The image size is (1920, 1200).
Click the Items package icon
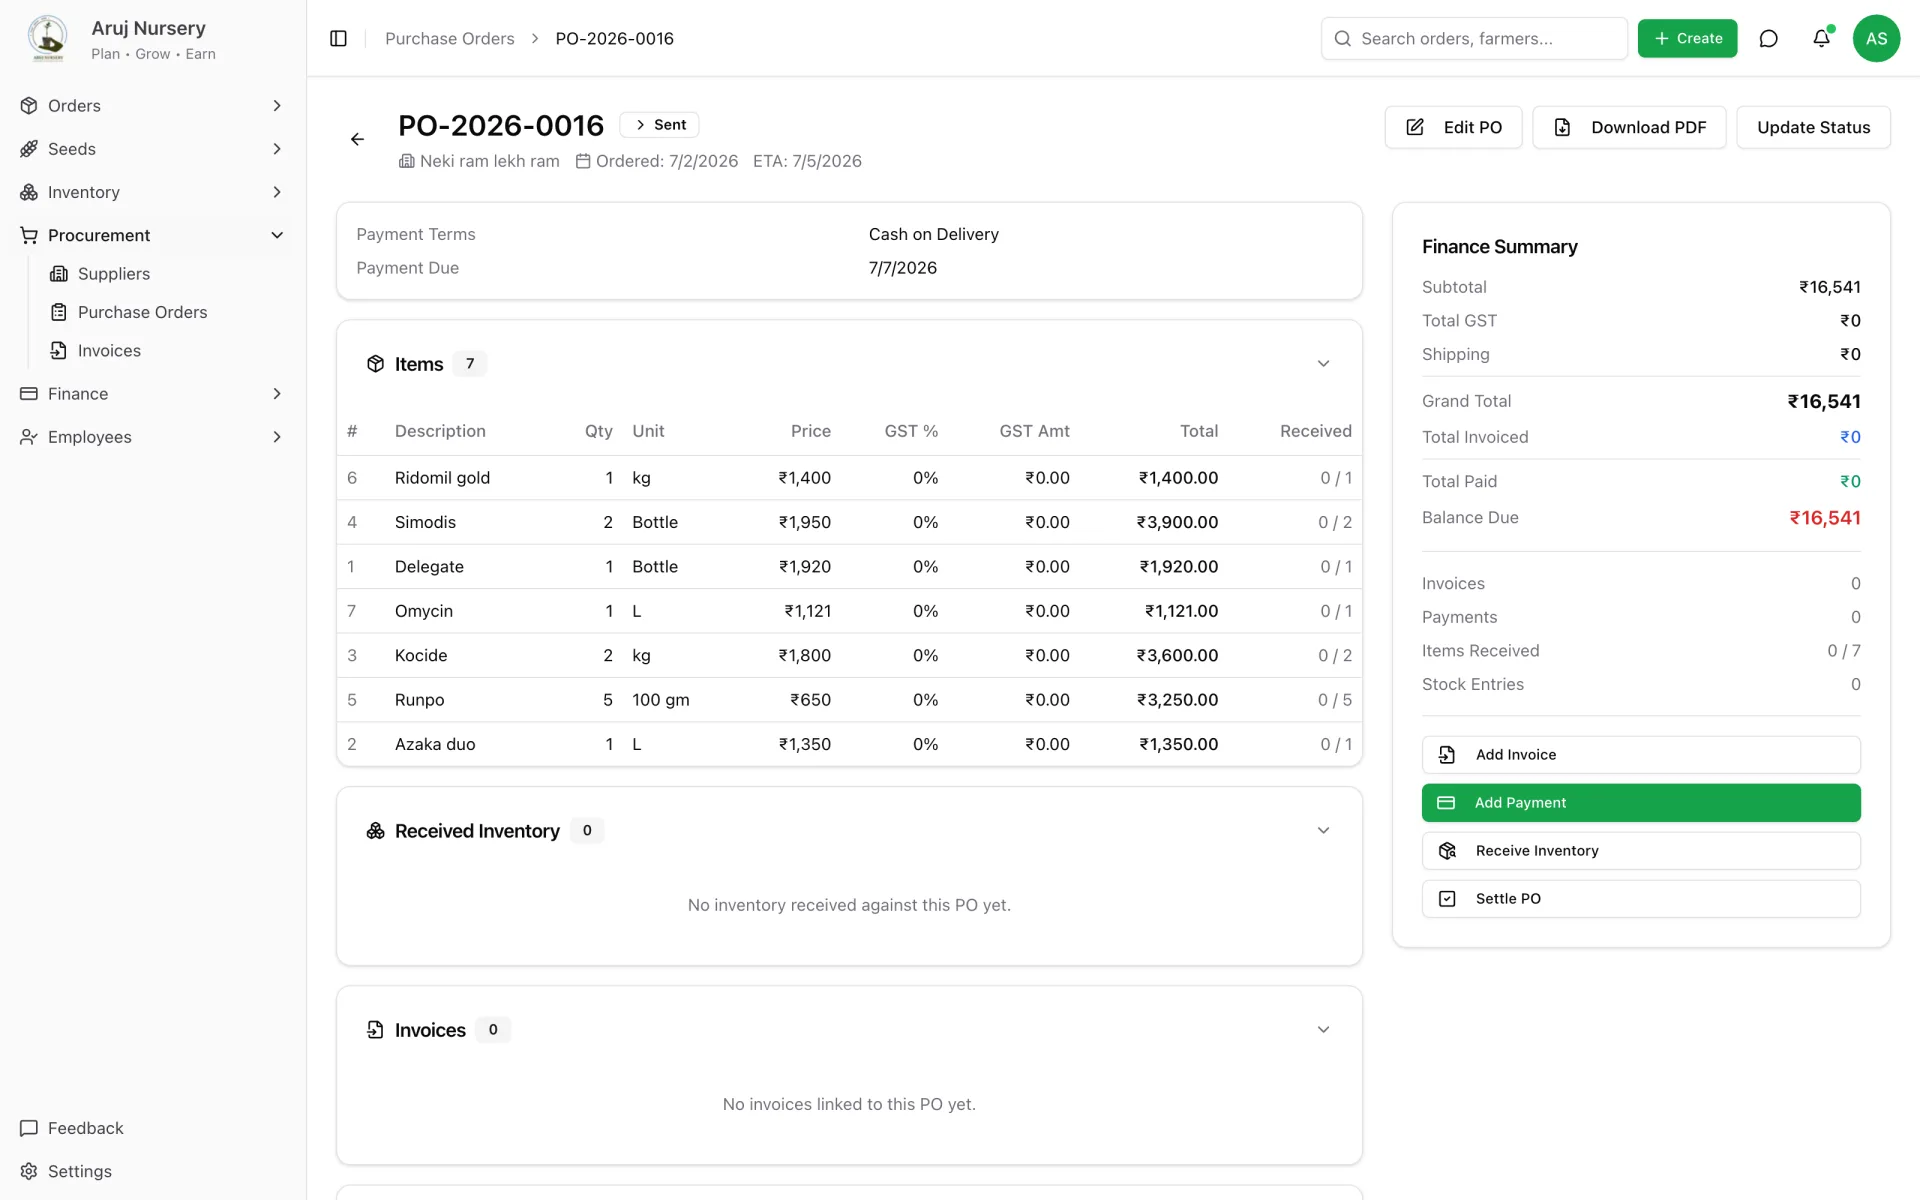tap(375, 364)
